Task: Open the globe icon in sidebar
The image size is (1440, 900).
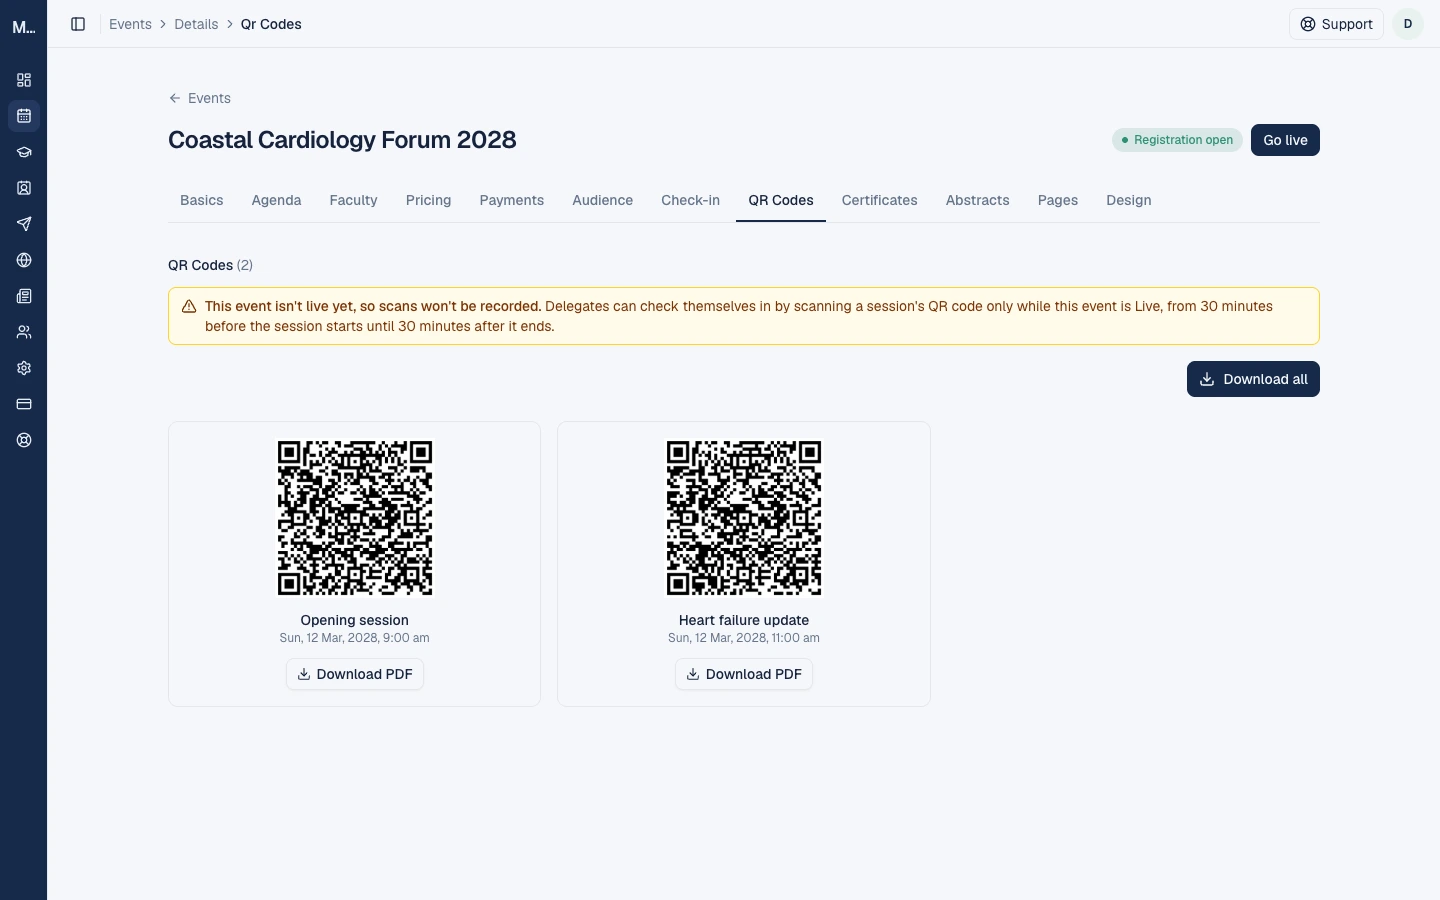Action: point(24,260)
